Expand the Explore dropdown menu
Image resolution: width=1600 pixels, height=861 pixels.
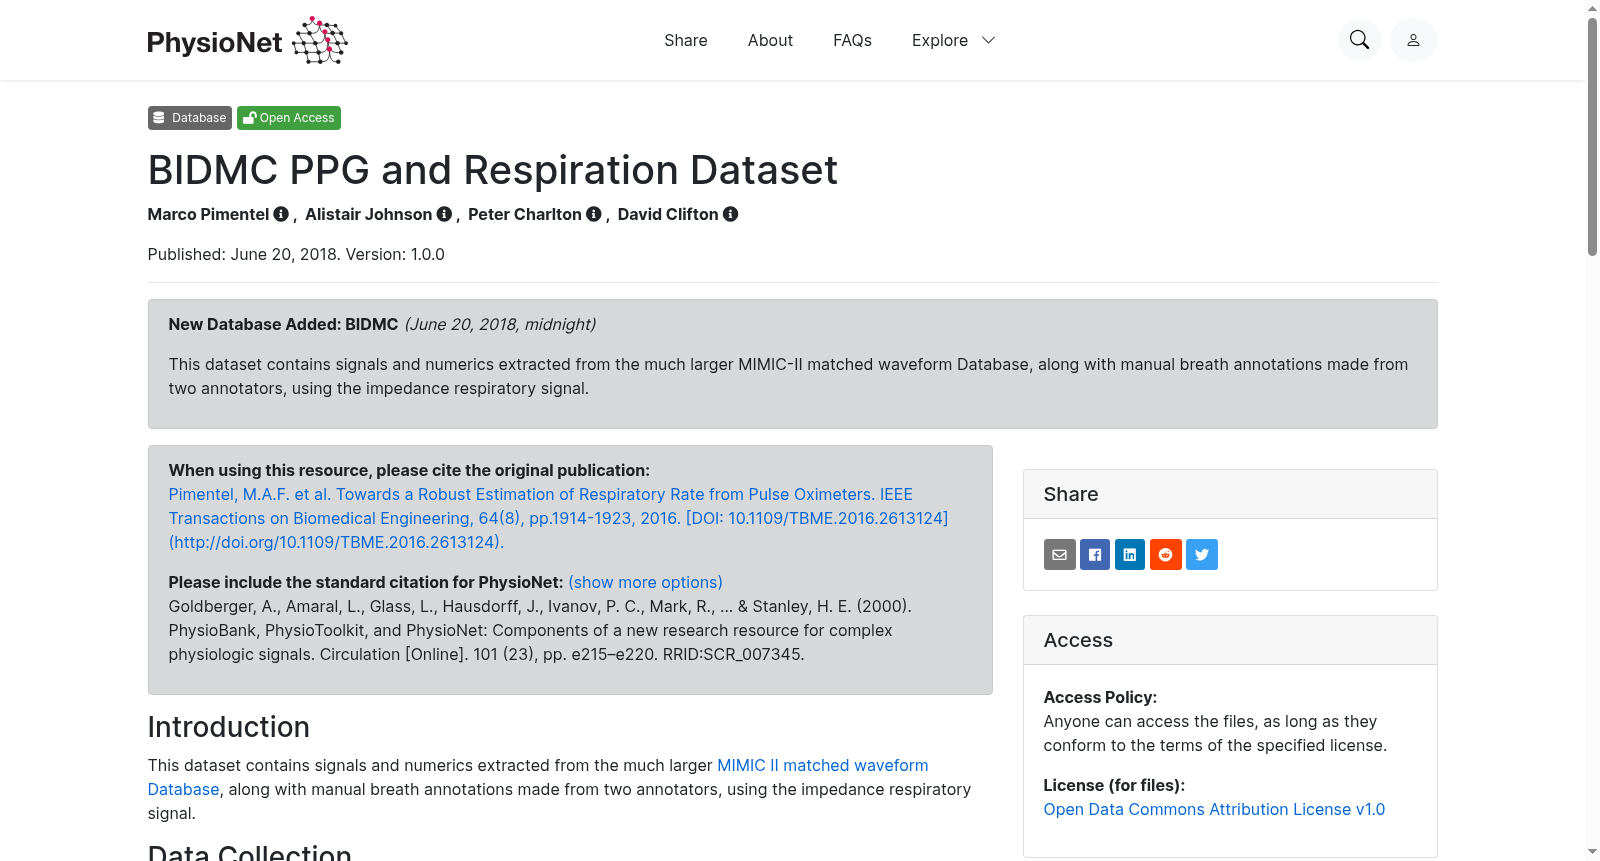[x=953, y=40]
